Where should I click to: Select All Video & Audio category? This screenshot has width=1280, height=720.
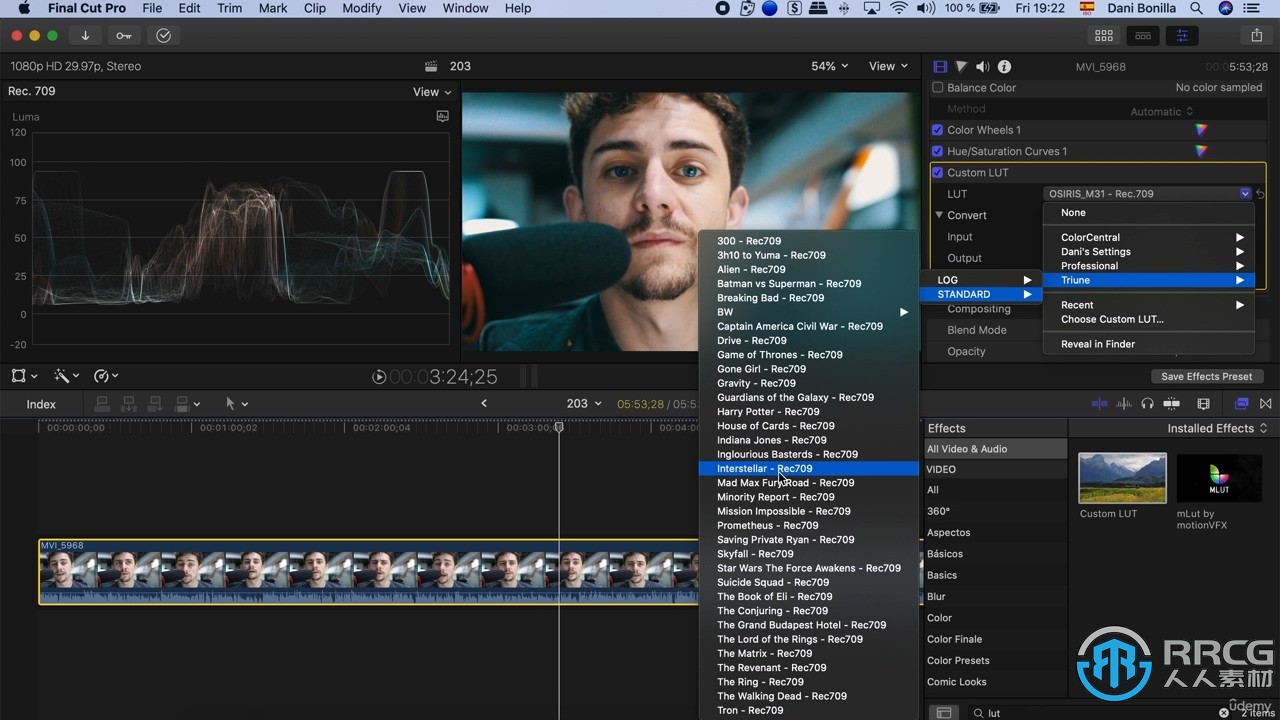(x=995, y=449)
